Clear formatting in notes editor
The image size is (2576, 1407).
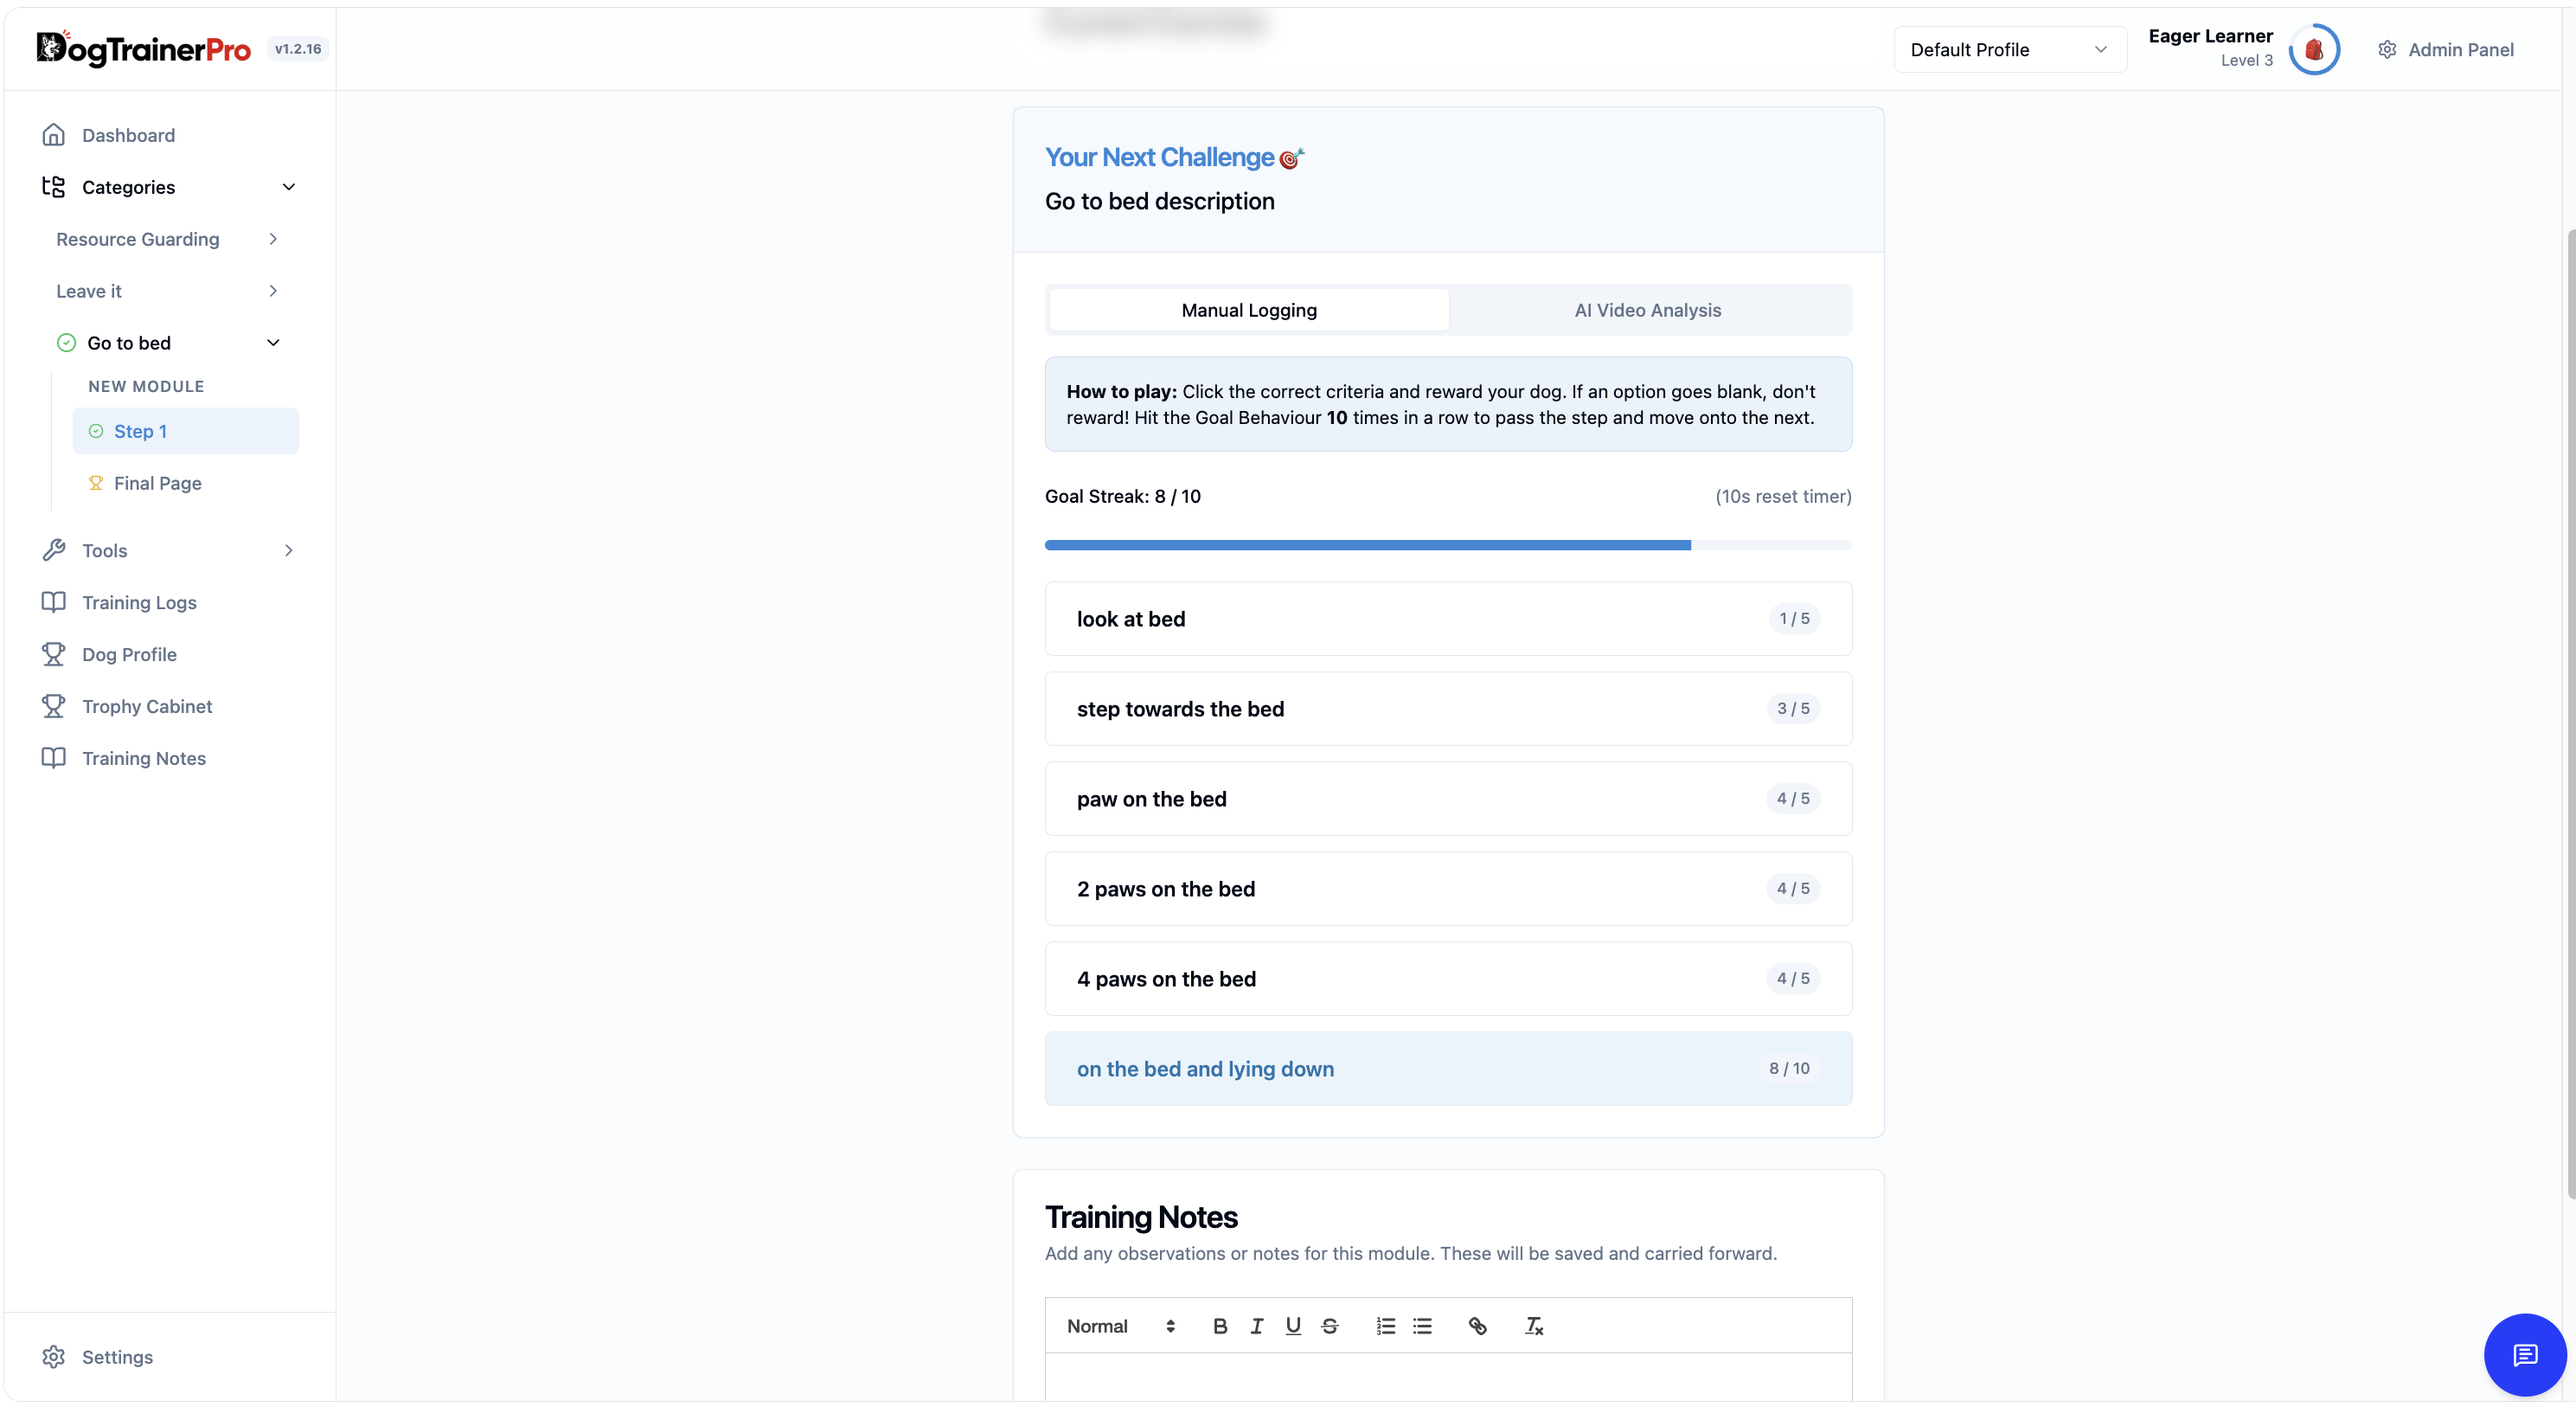[x=1533, y=1326]
